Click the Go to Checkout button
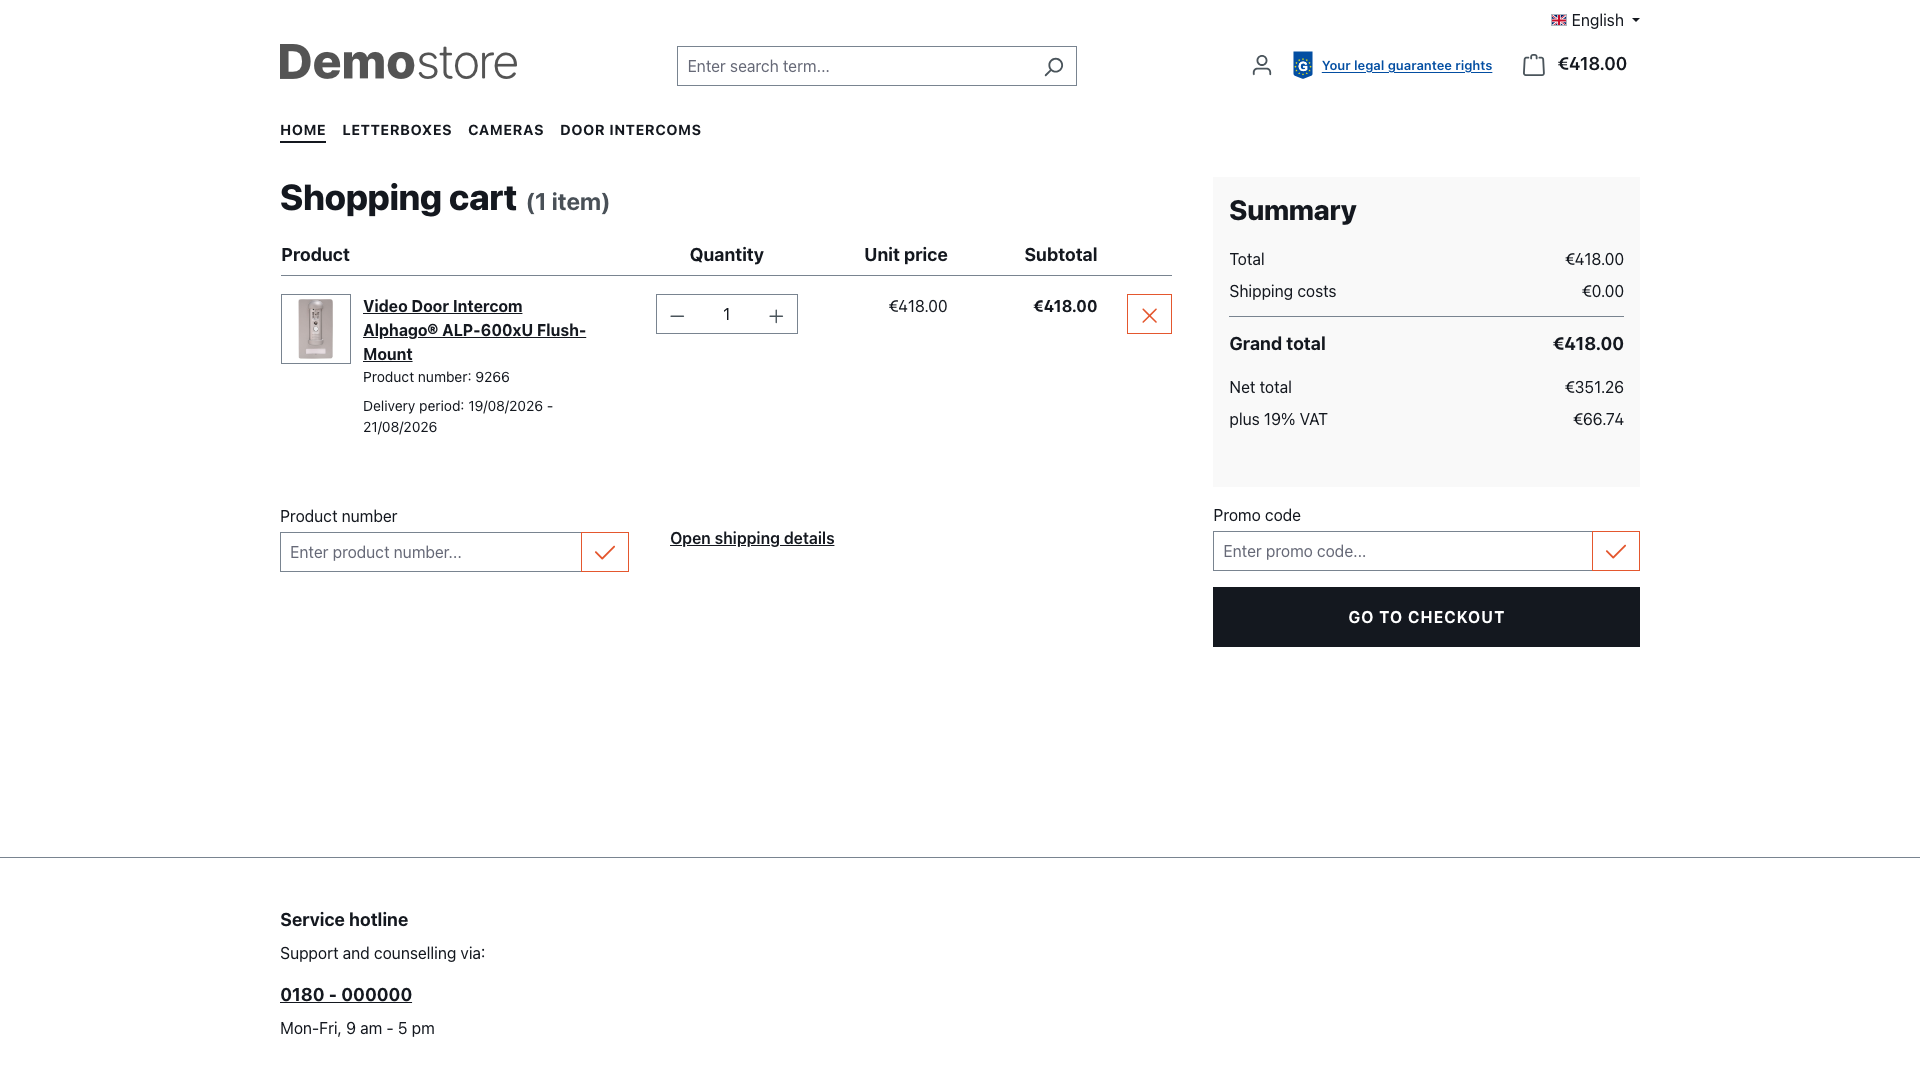The height and width of the screenshot is (1080, 1920). point(1426,617)
